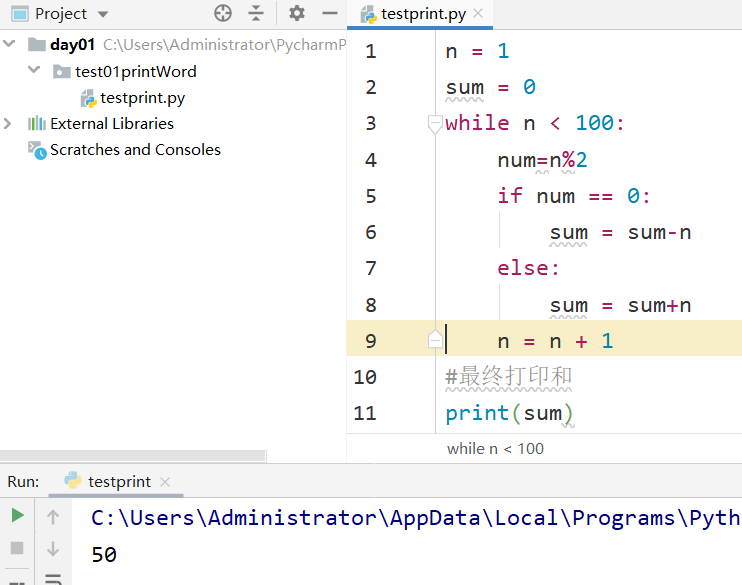The height and width of the screenshot is (585, 742).
Task: Click 'n = n + 1' on line 9
Action: click(555, 341)
